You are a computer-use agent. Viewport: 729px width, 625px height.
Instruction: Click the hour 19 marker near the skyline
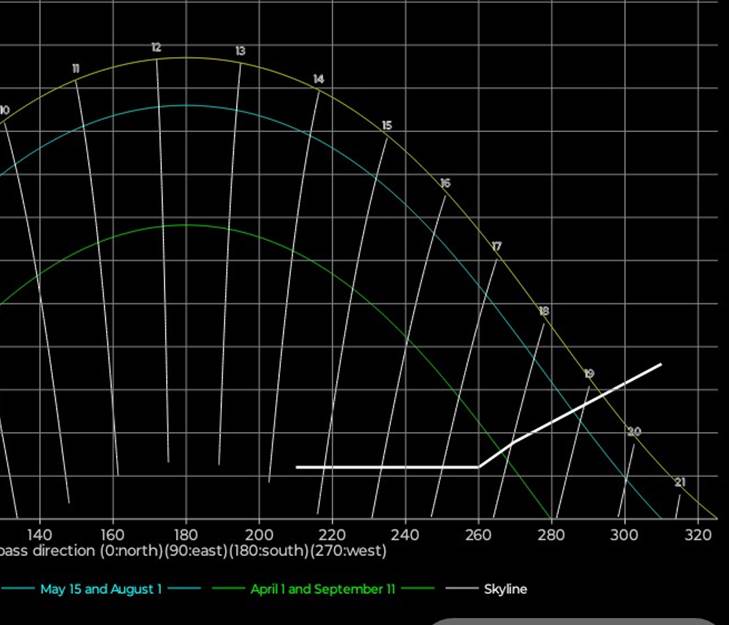tap(589, 374)
